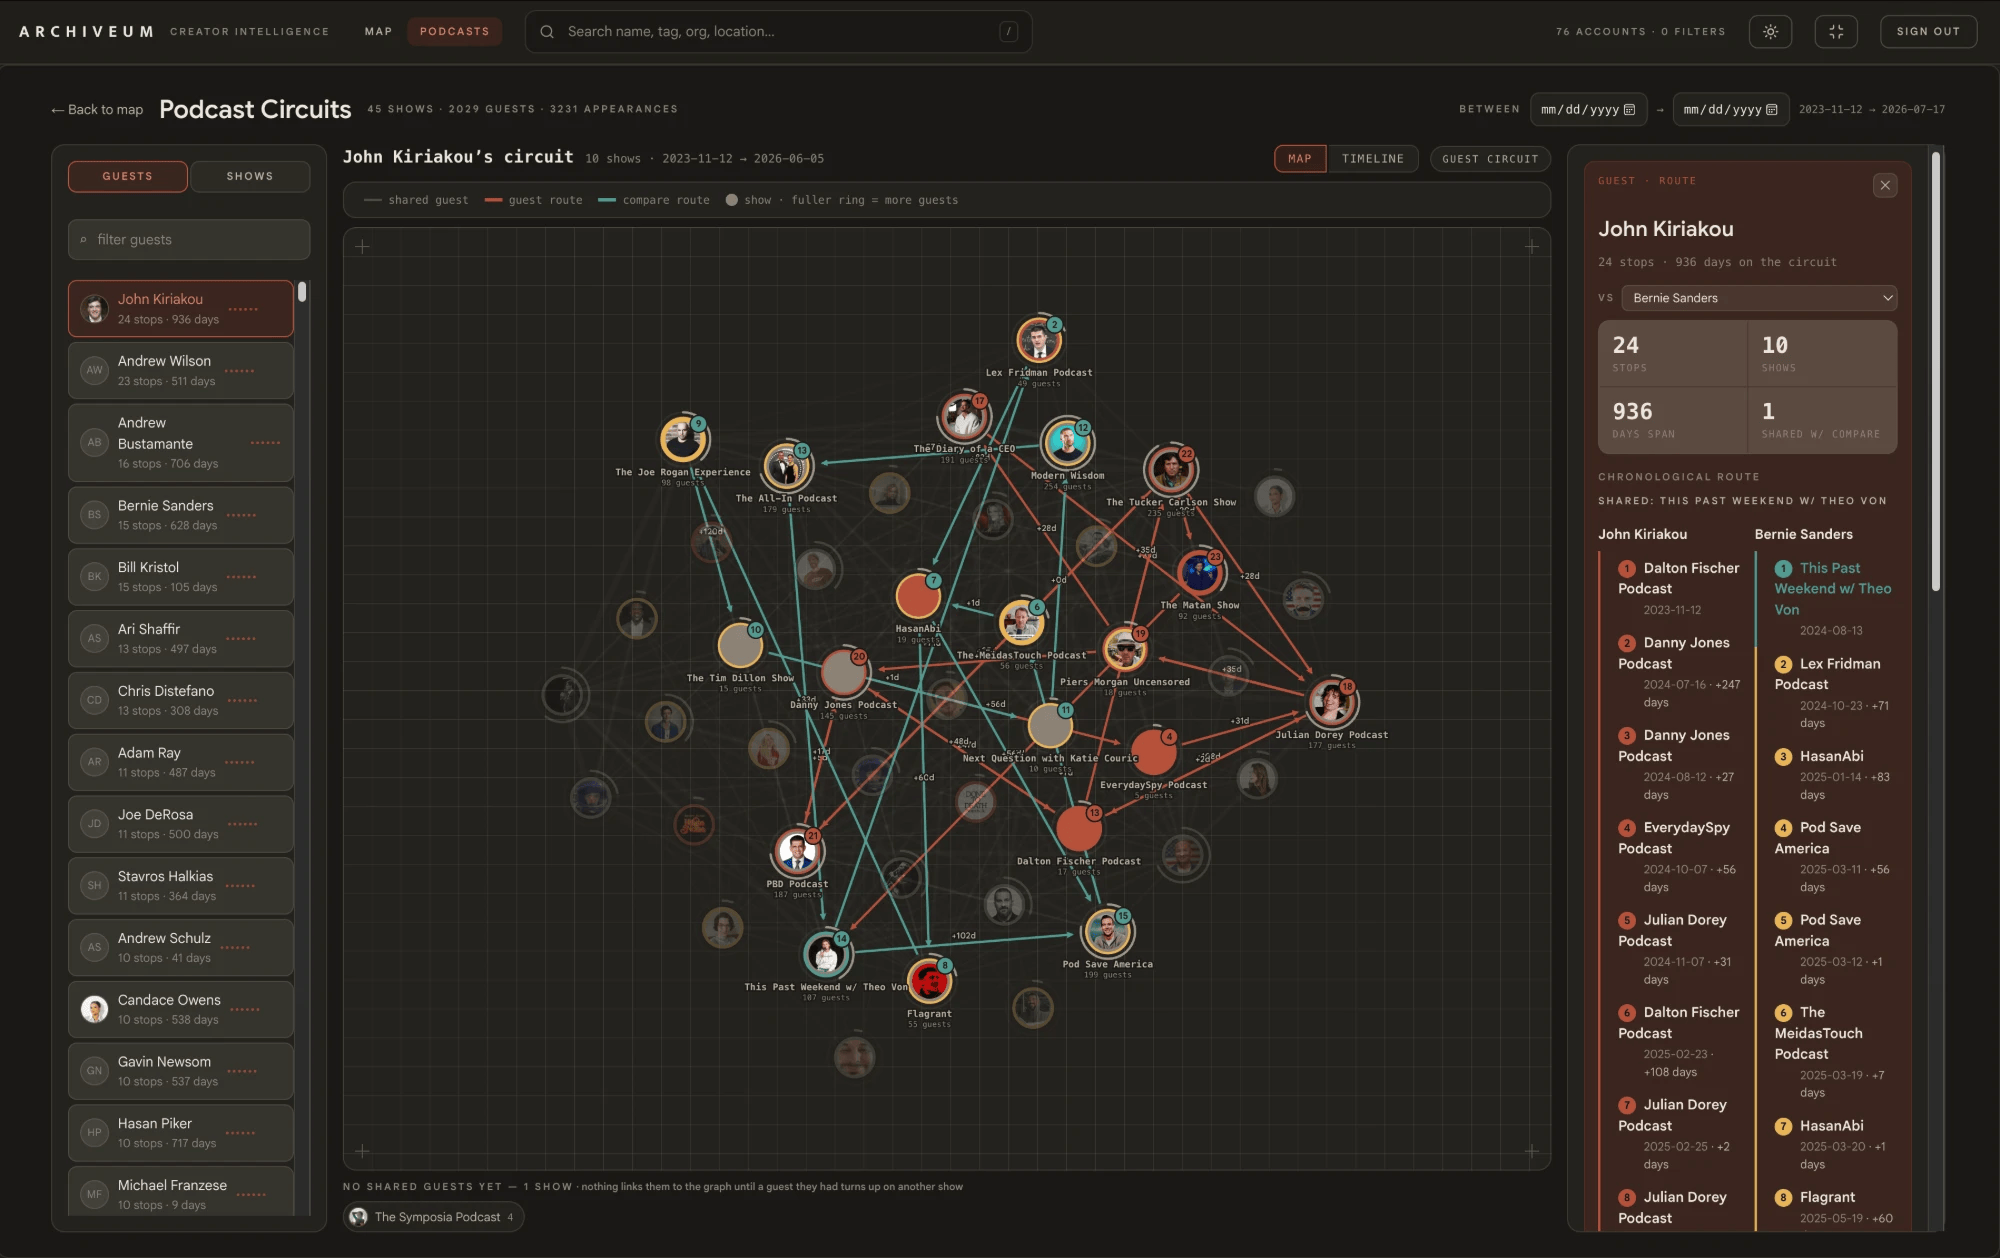Close the John Kiriakou route panel
2000x1258 pixels.
[x=1885, y=185]
